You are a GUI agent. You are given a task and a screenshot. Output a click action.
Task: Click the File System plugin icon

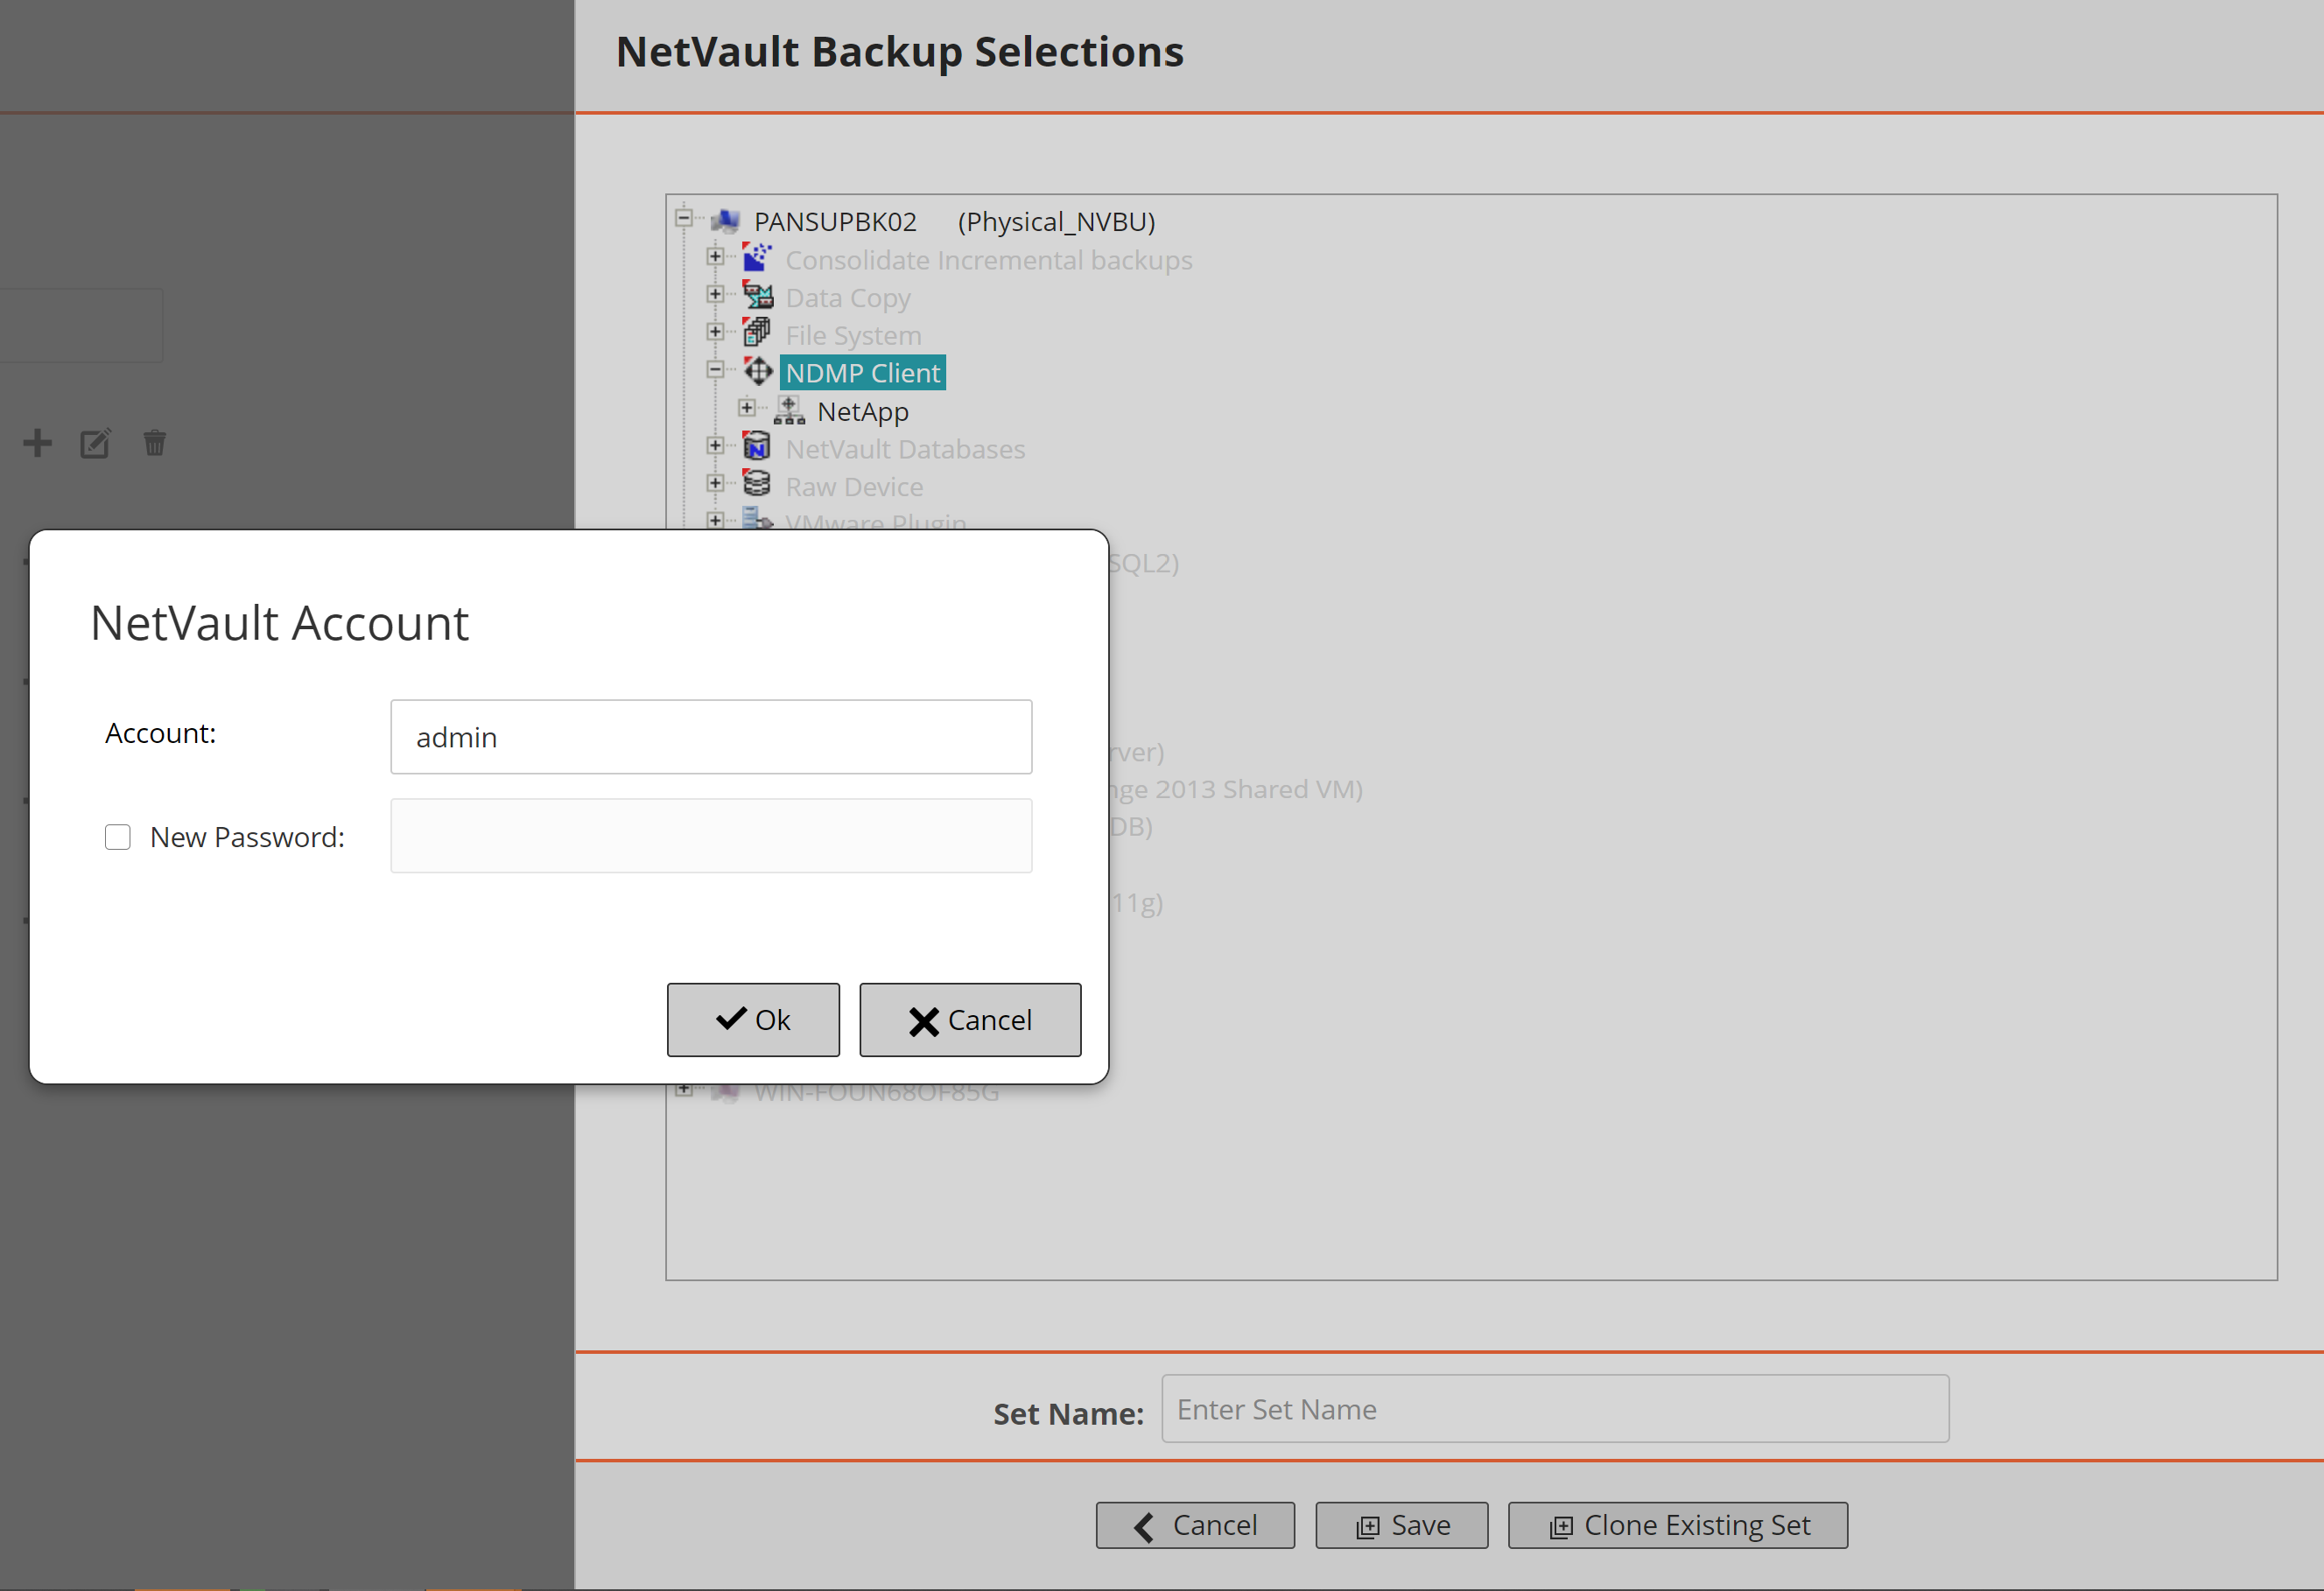coord(757,333)
